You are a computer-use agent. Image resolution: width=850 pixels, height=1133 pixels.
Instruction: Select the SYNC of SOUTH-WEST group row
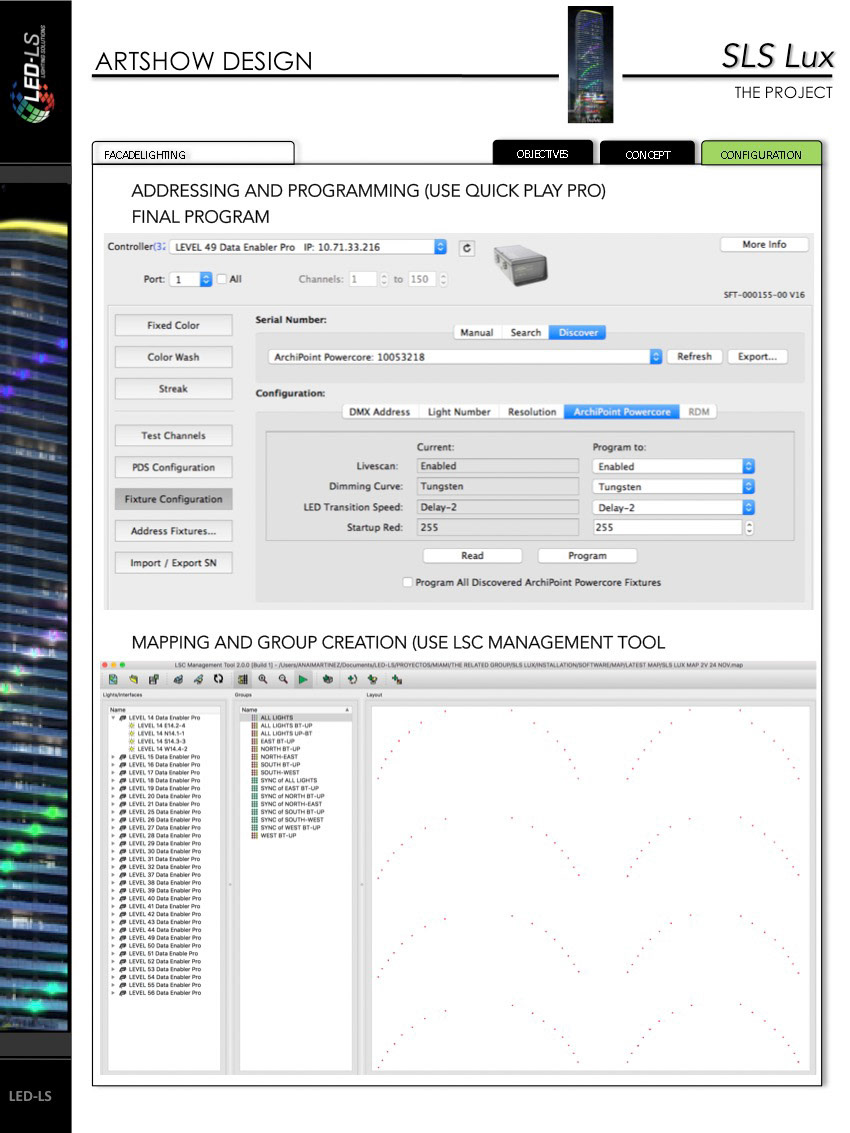tap(296, 819)
